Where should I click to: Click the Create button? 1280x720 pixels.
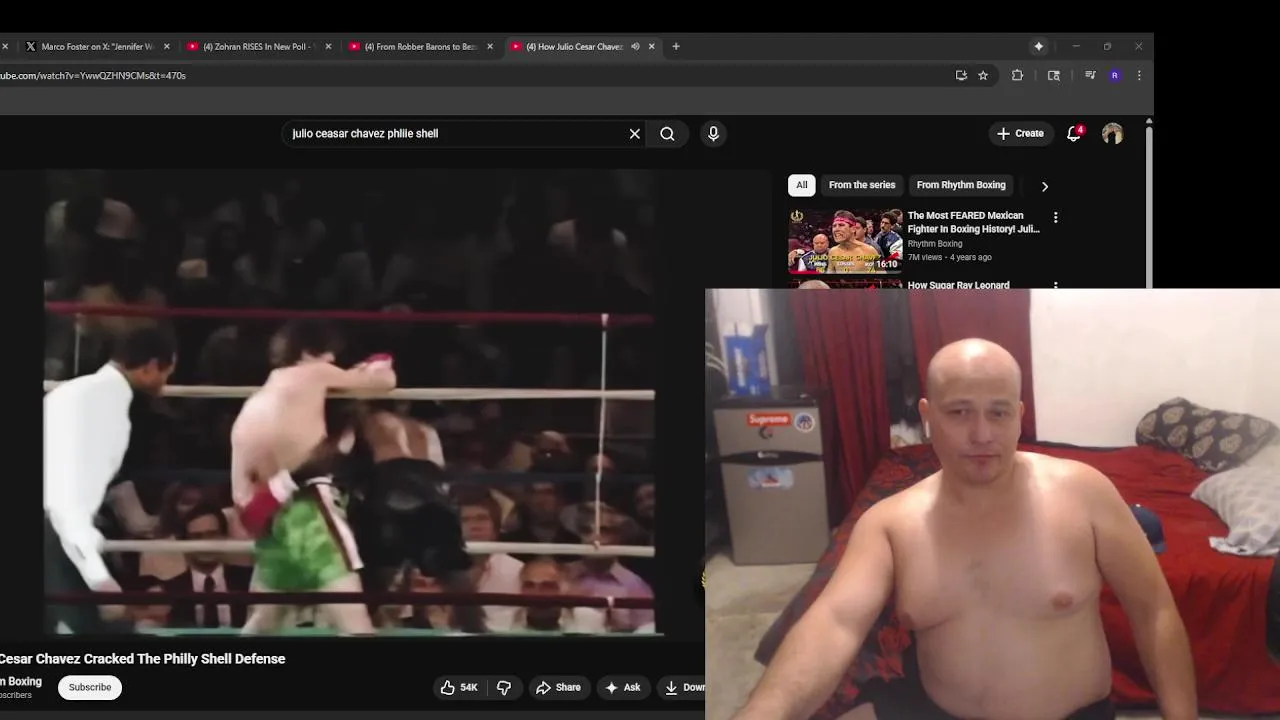tap(1020, 133)
